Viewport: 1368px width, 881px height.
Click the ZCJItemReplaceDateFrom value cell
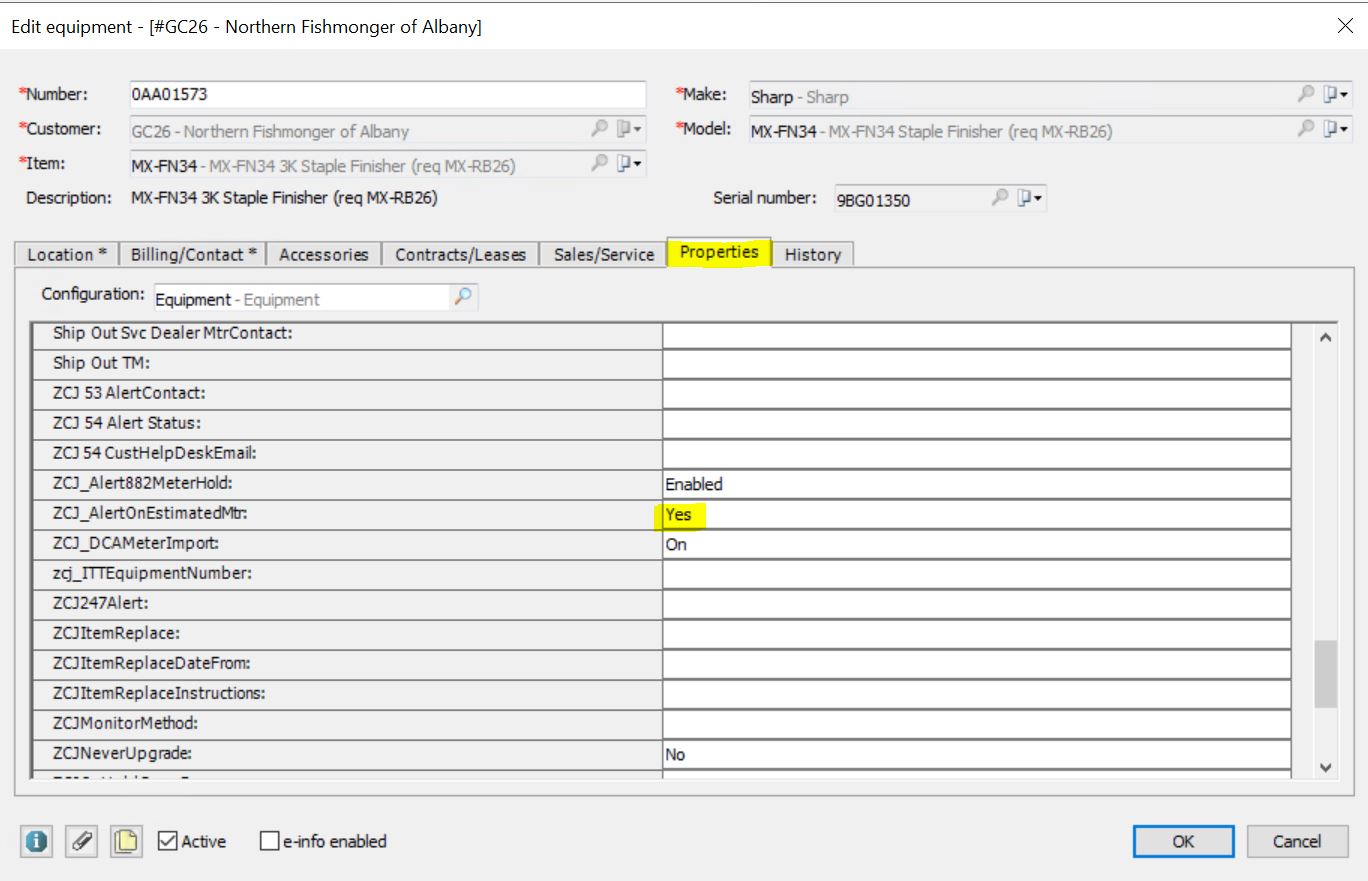pyautogui.click(x=976, y=665)
